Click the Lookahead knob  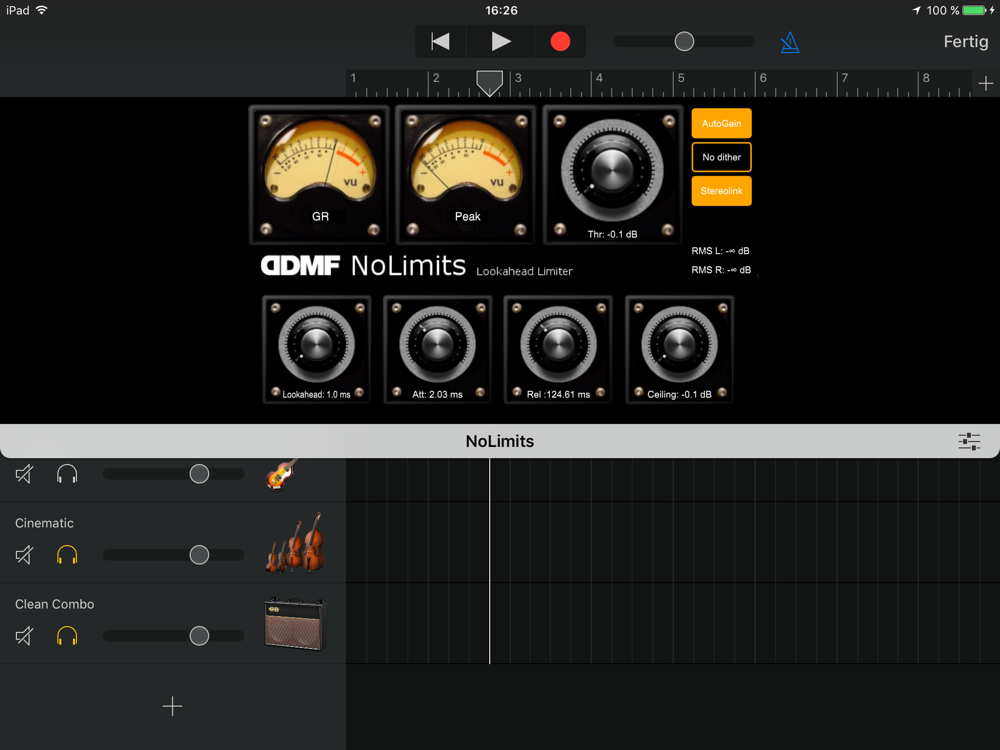point(316,344)
